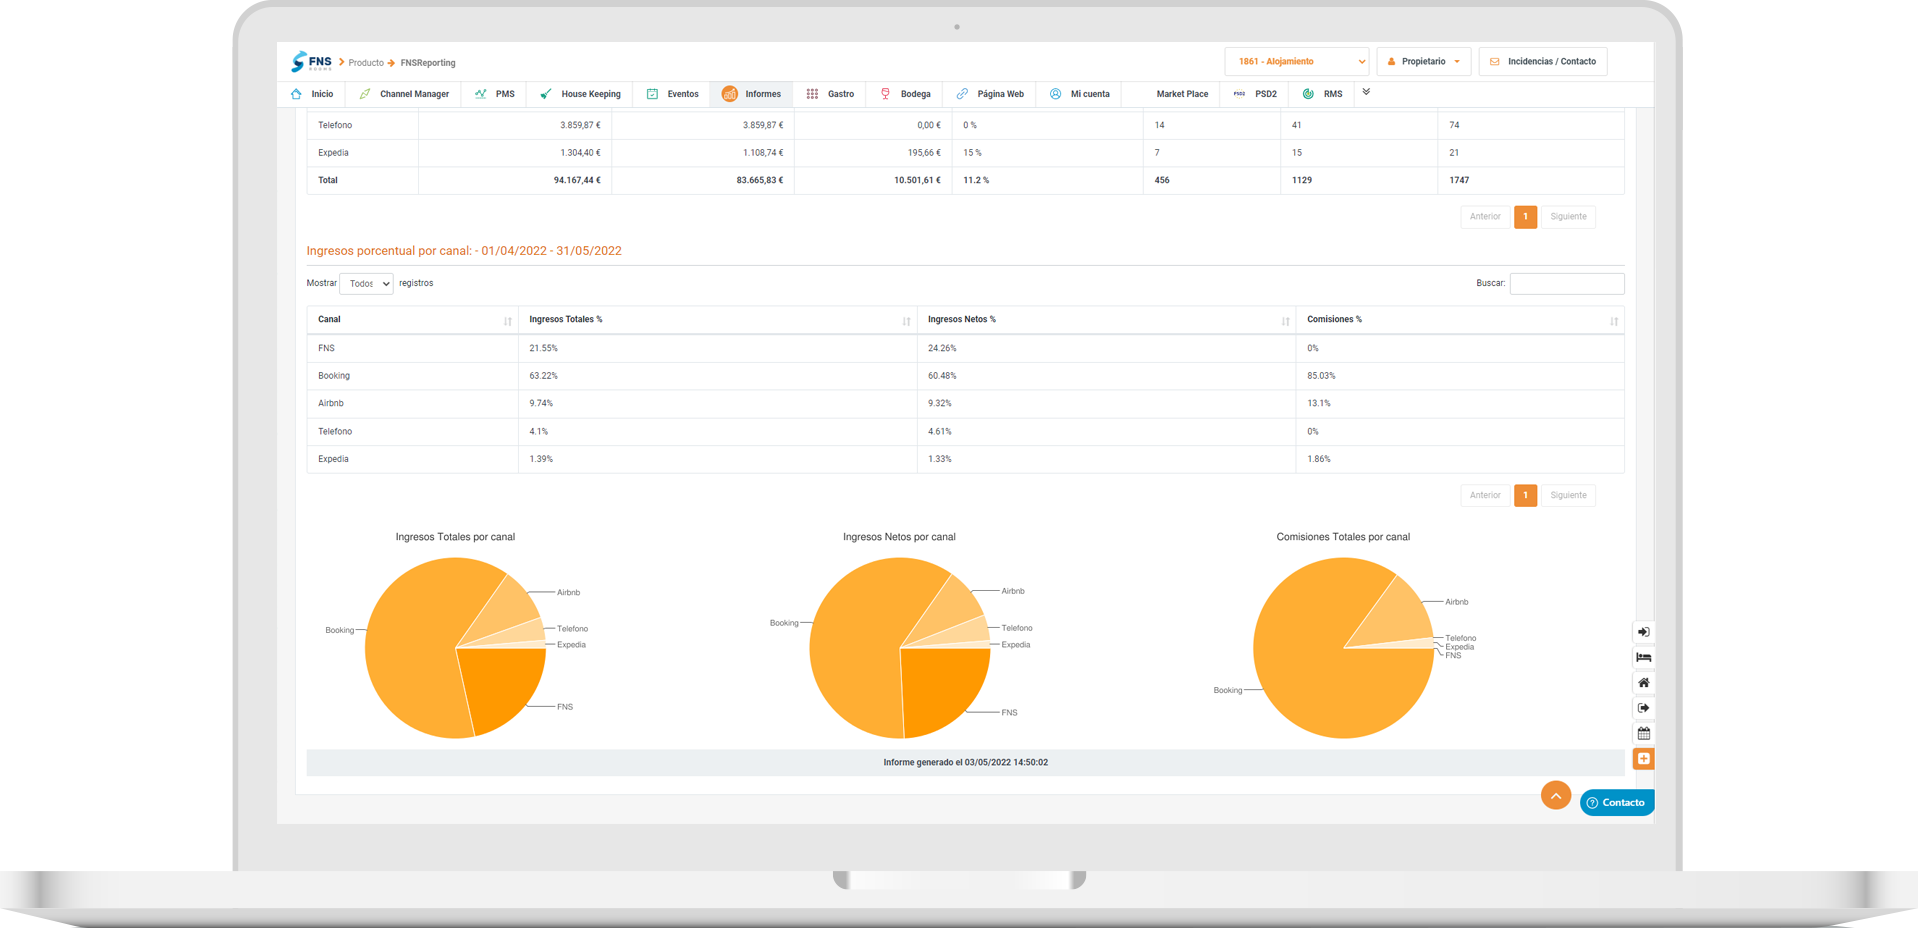Open the 1861 - Alojamiento property dropdown

click(x=1296, y=62)
